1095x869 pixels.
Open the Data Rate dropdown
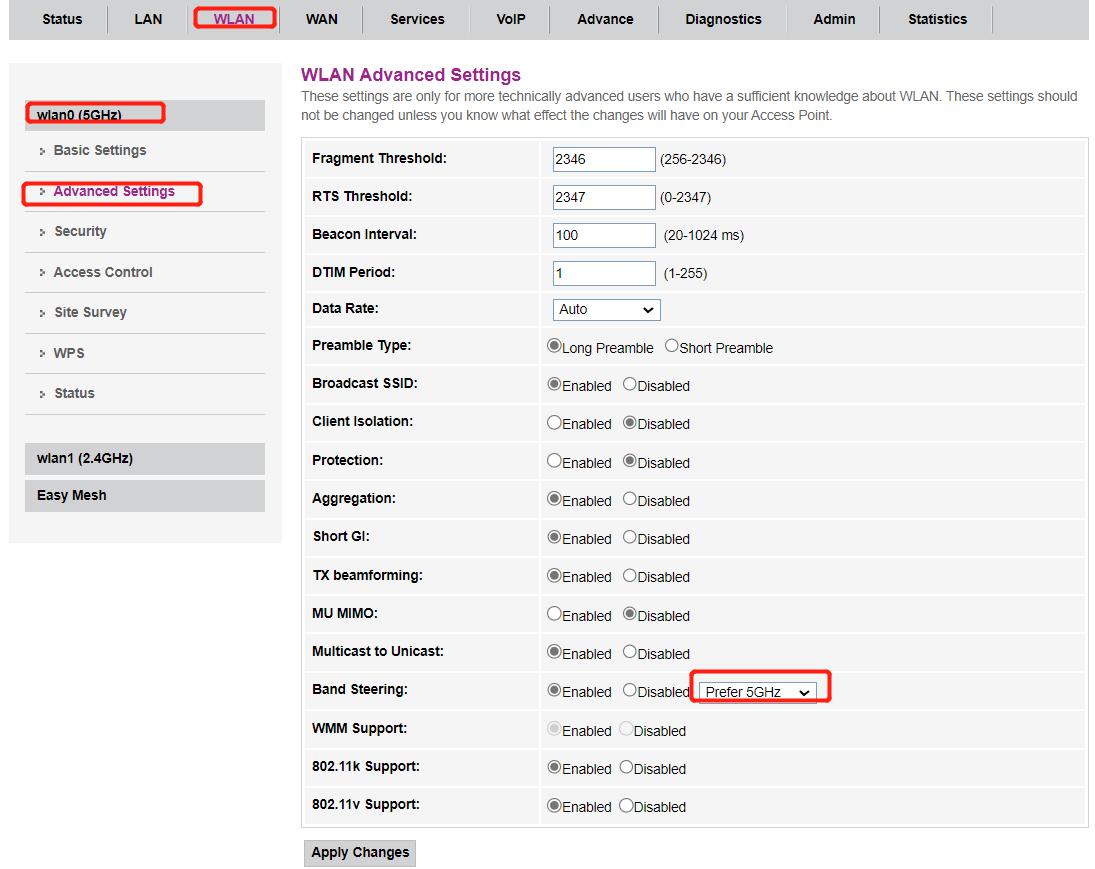pos(606,310)
